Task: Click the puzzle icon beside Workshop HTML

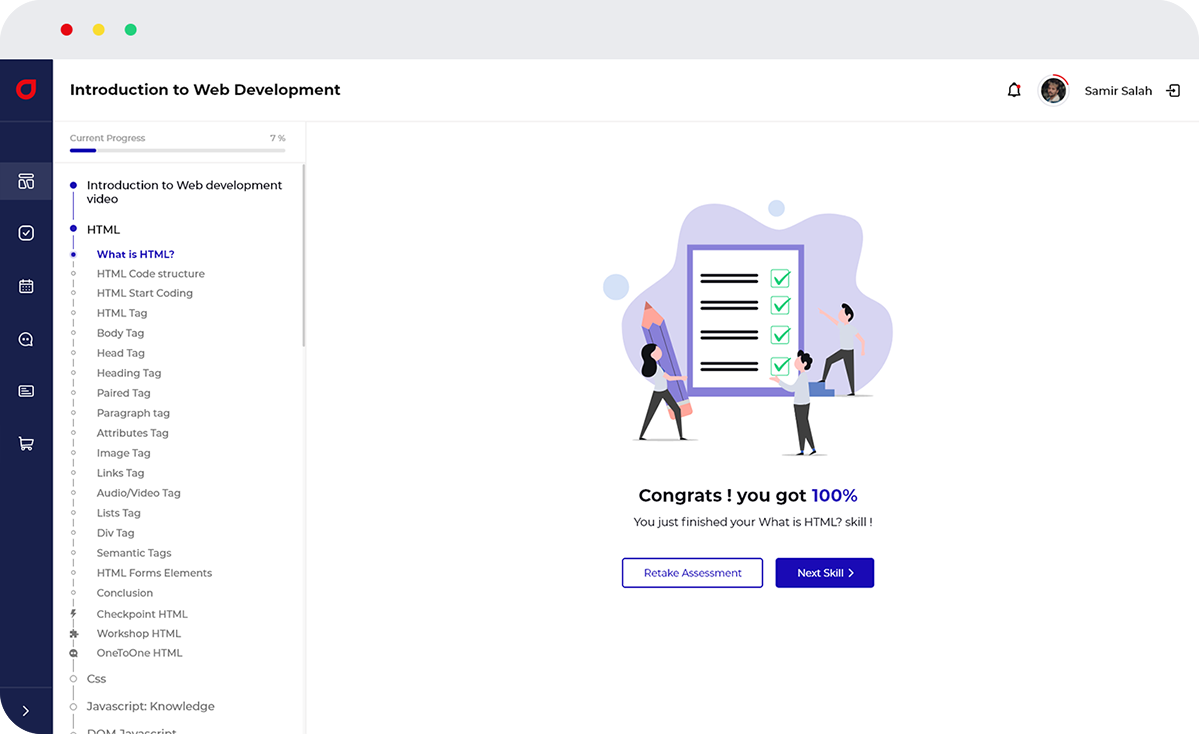Action: 73,633
